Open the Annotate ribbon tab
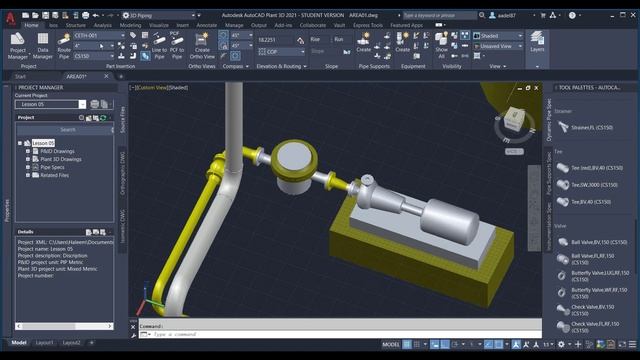 207,25
